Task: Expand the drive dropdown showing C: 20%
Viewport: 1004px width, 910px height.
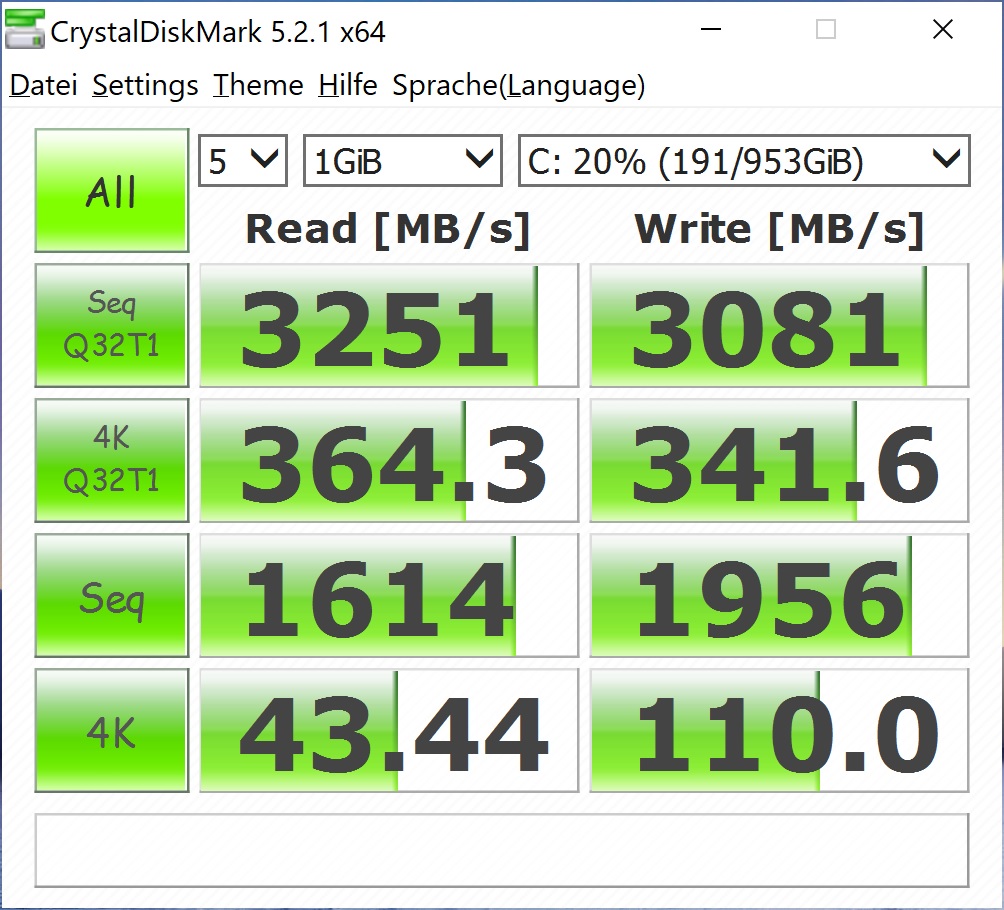Action: click(744, 161)
